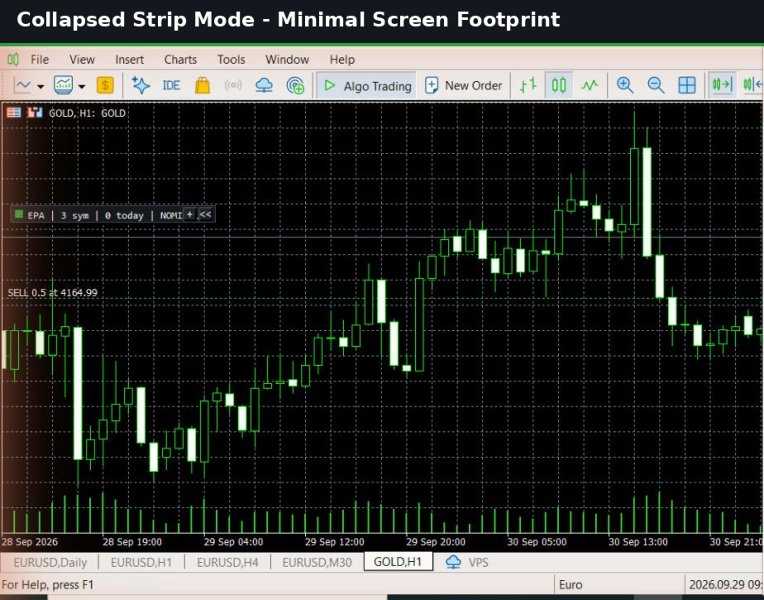Switch to line chart display
This screenshot has height=600, width=764.
(590, 85)
